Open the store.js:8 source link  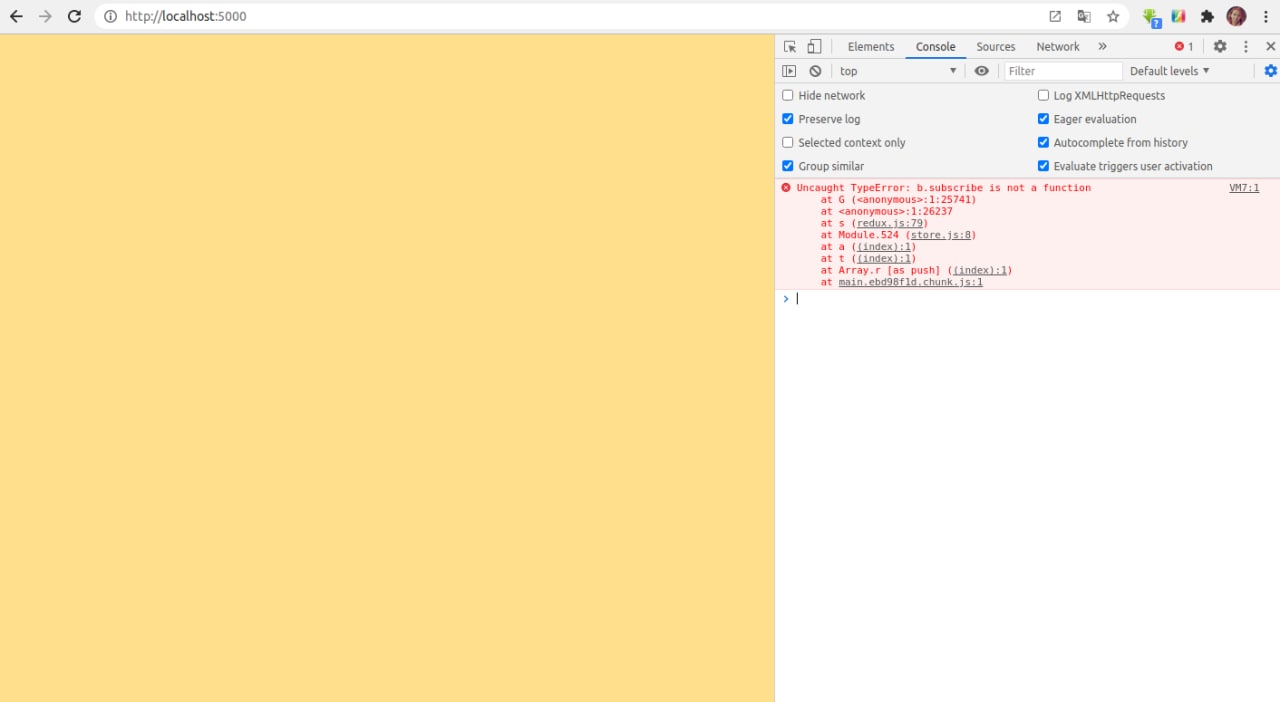click(941, 235)
